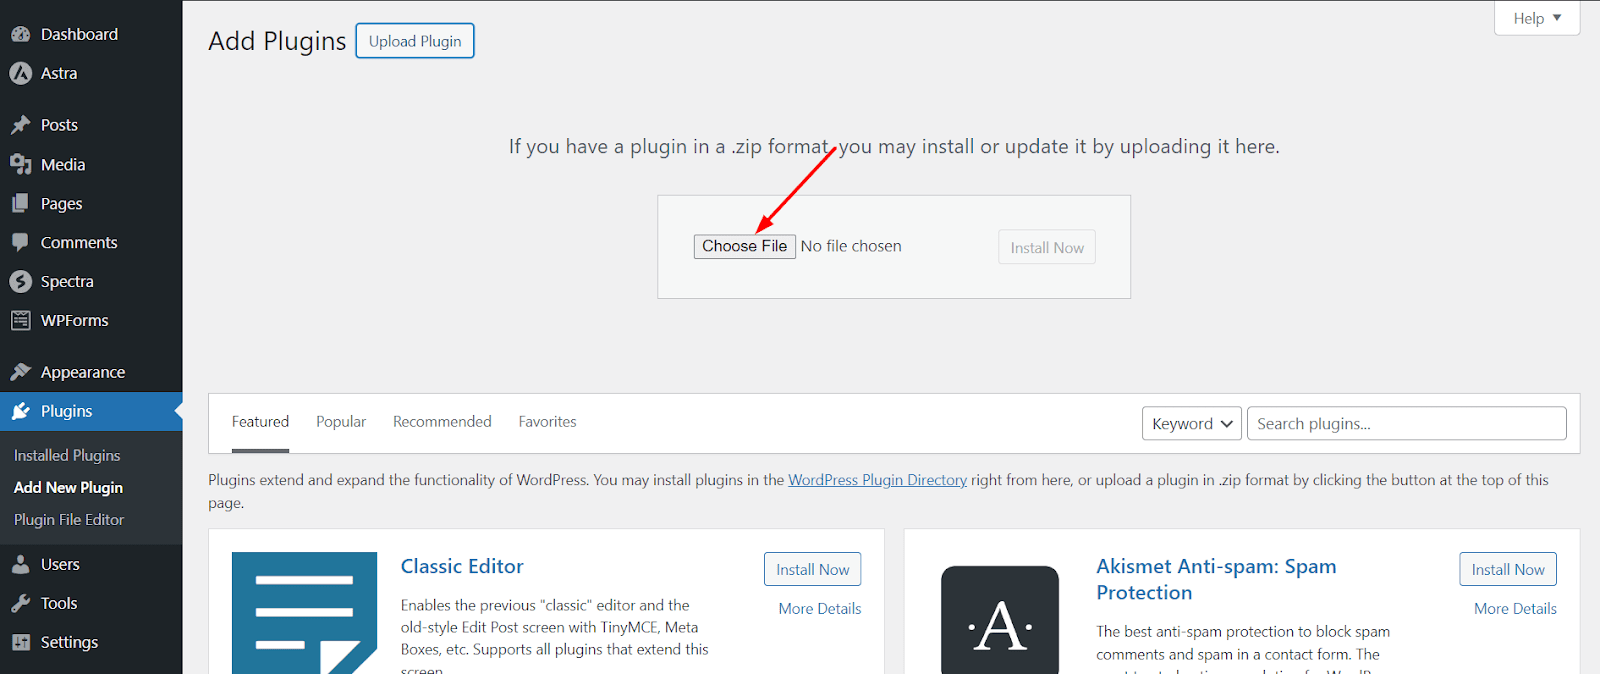Click the Comments speech bubble icon

(20, 242)
